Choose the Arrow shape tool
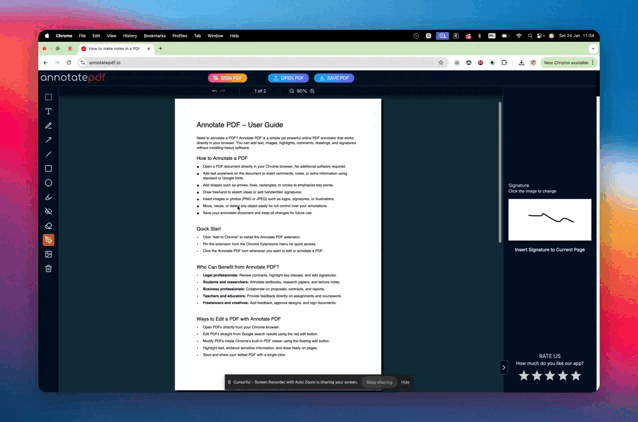Image resolution: width=638 pixels, height=422 pixels. 48,140
